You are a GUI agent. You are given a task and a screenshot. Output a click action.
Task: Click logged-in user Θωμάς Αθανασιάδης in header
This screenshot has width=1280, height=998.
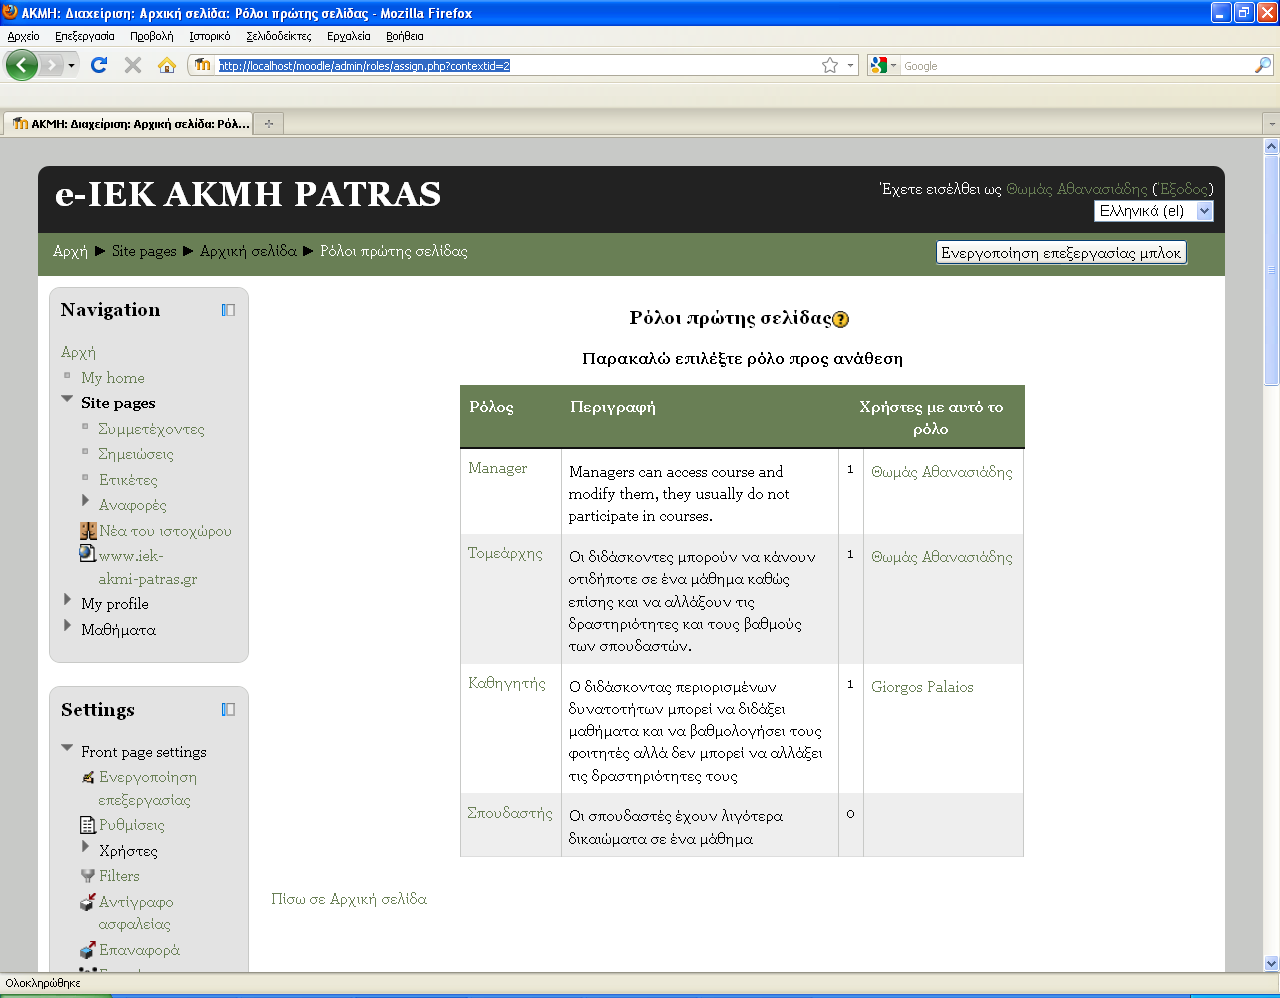pyautogui.click(x=1077, y=189)
